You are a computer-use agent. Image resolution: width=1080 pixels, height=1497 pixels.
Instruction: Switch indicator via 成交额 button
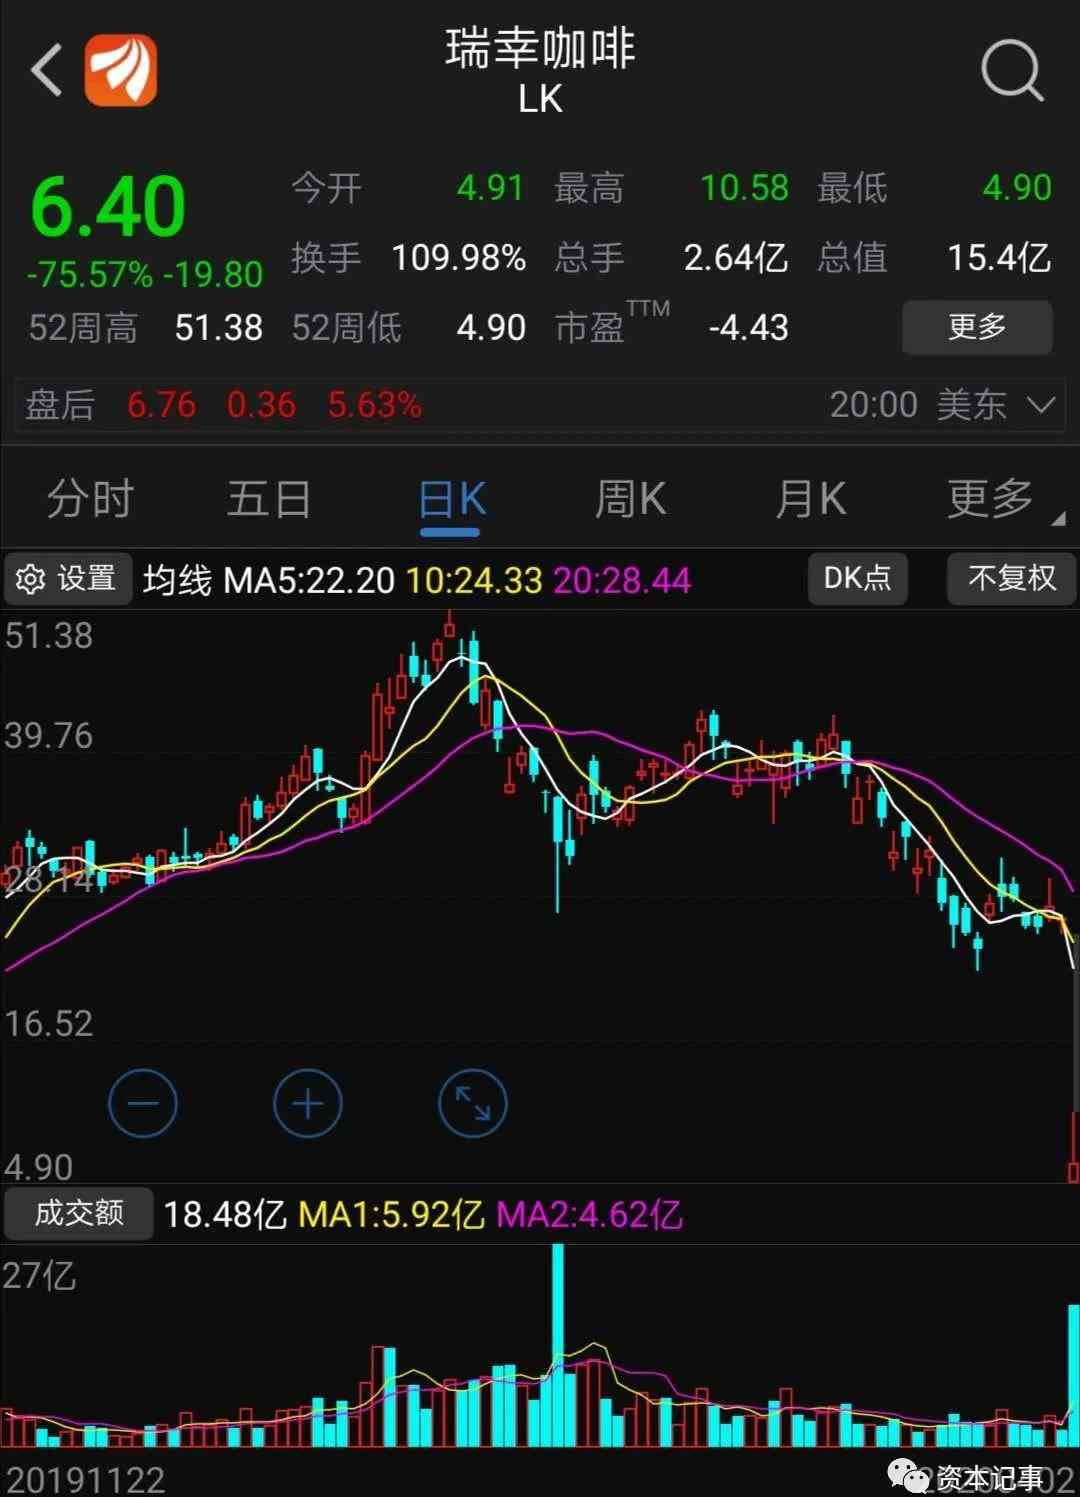78,1213
